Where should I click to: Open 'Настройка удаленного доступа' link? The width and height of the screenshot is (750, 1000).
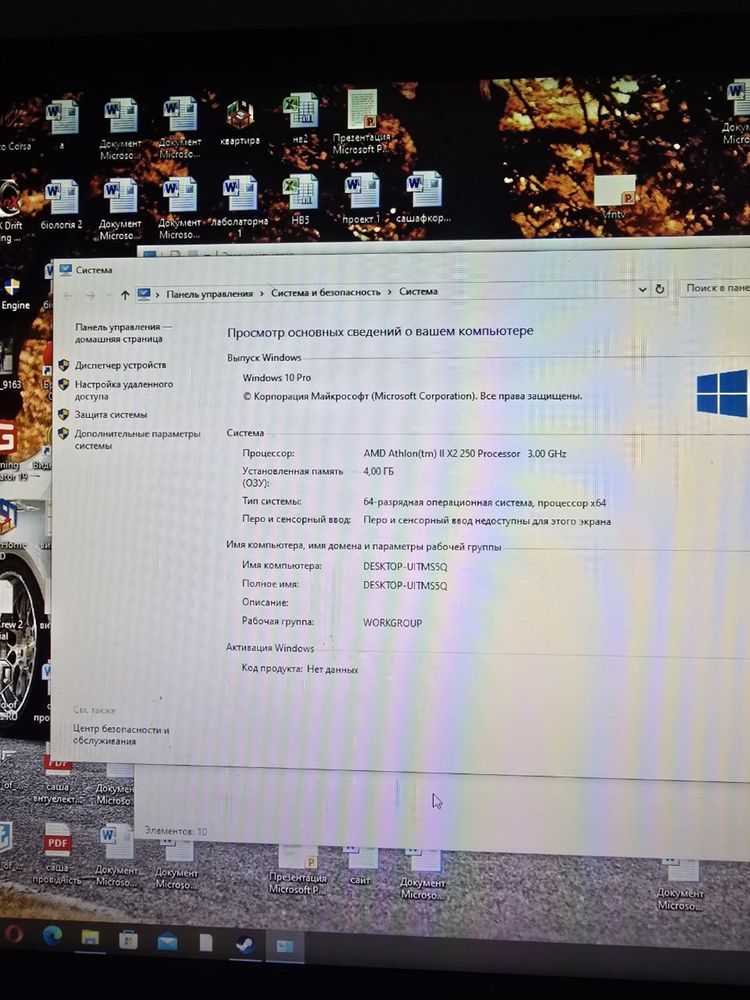pyautogui.click(x=124, y=390)
